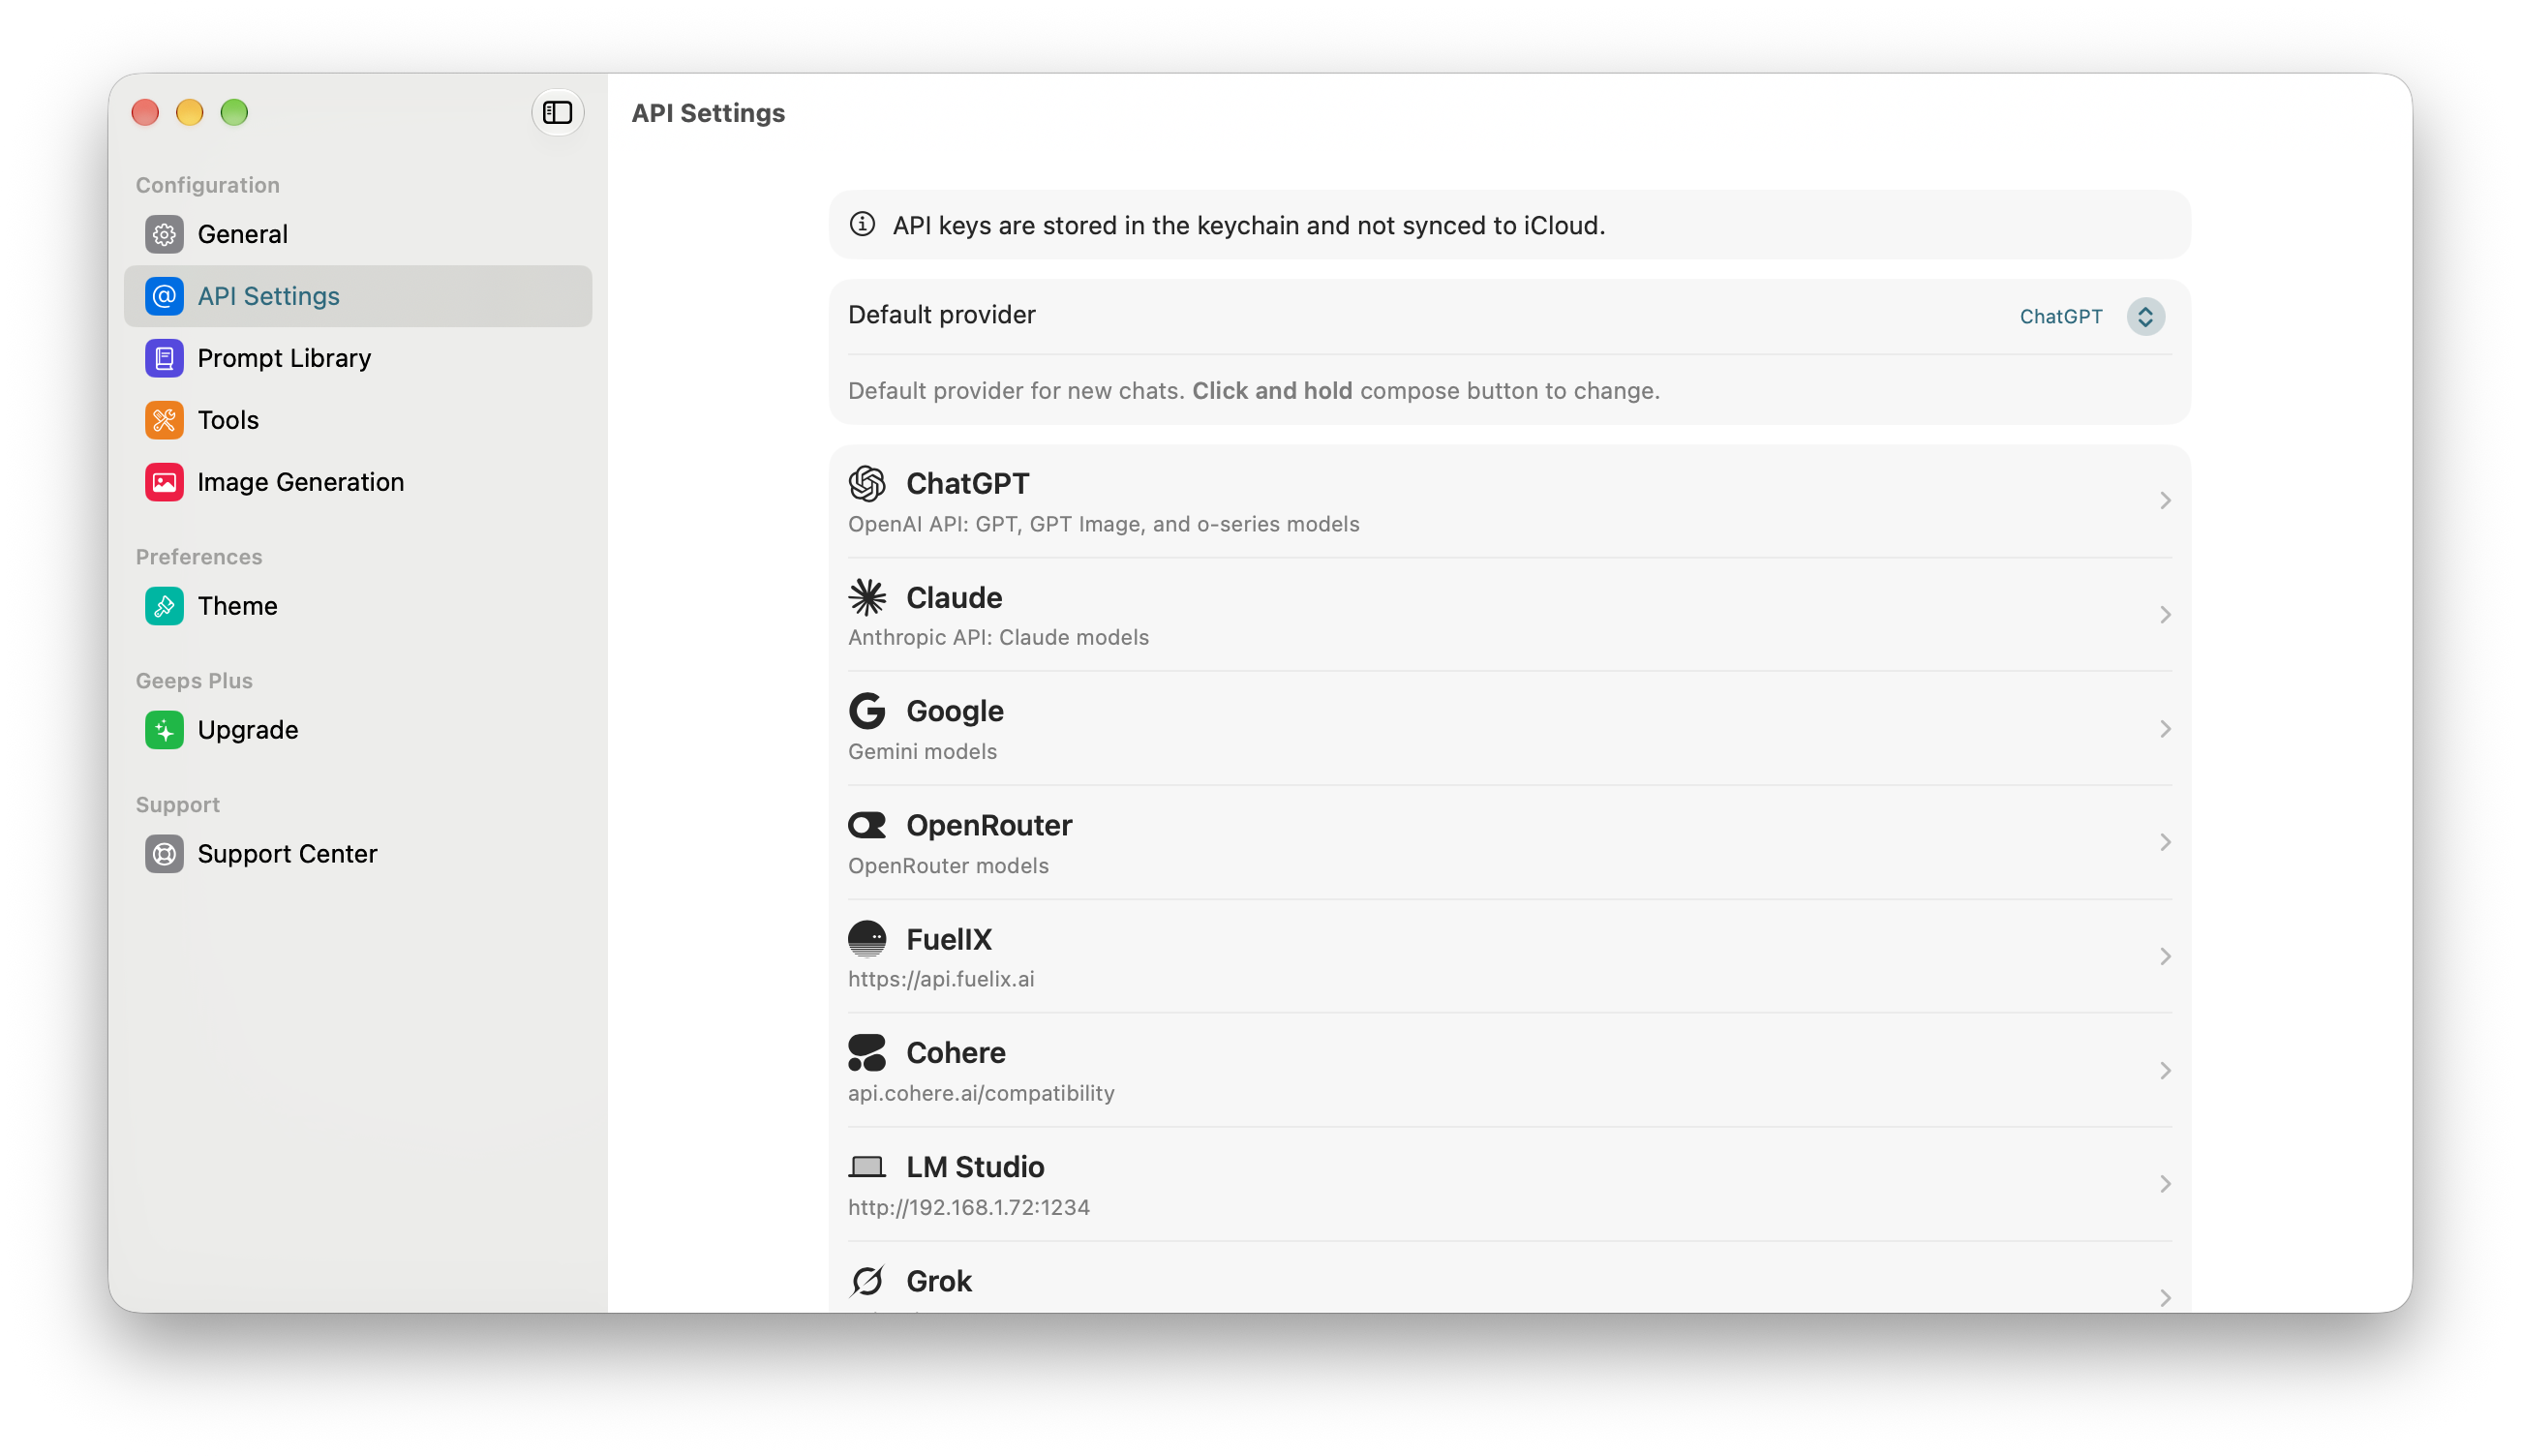This screenshot has height=1456, width=2521.
Task: Select the Theme sidebar item
Action: click(358, 606)
